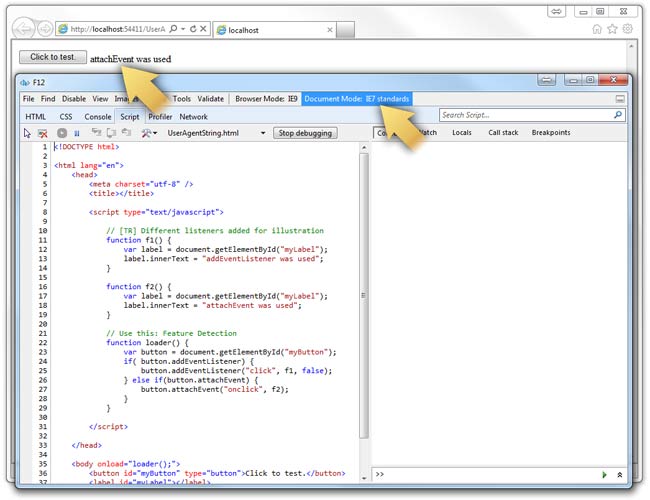Image resolution: width=650 pixels, height=500 pixels.
Task: Switch to the HTML tab
Action: [x=36, y=117]
